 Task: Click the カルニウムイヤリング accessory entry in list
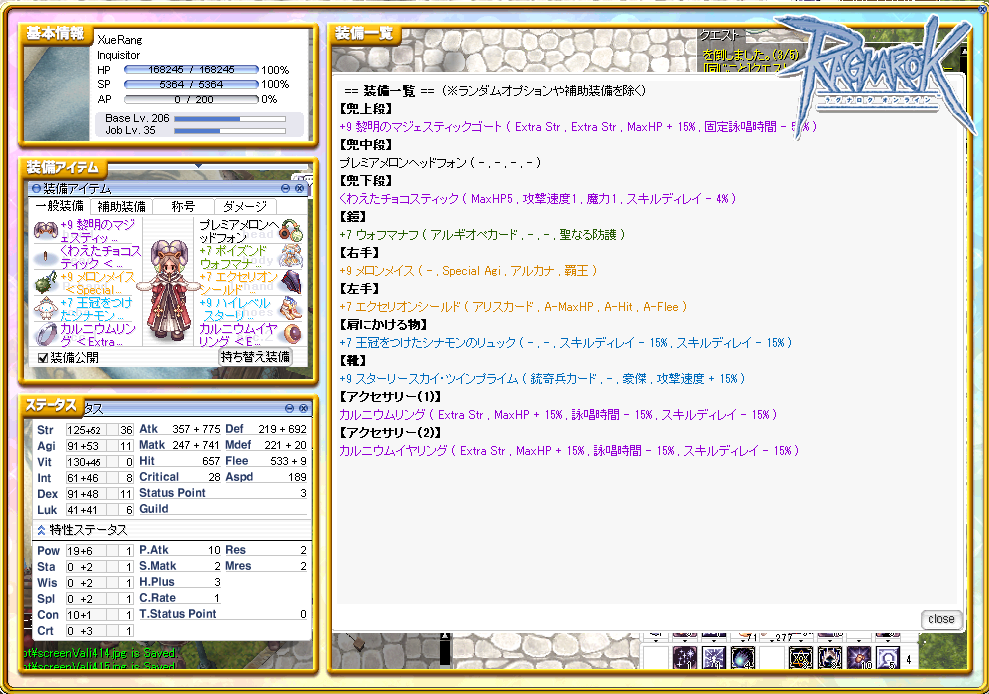(569, 450)
